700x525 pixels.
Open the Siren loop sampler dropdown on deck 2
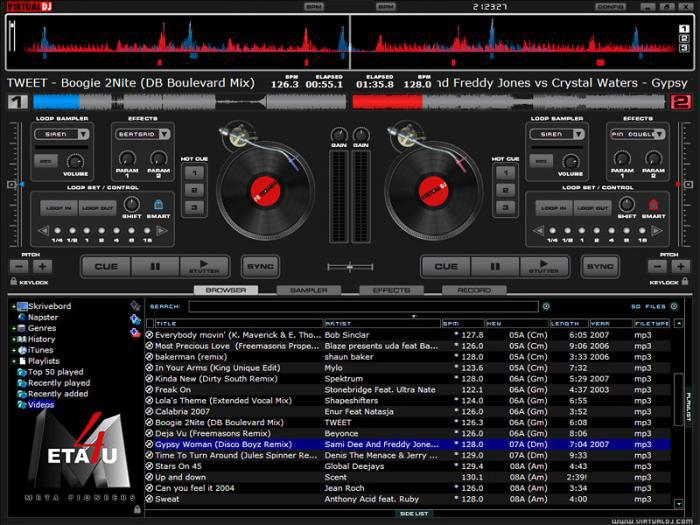click(579, 134)
